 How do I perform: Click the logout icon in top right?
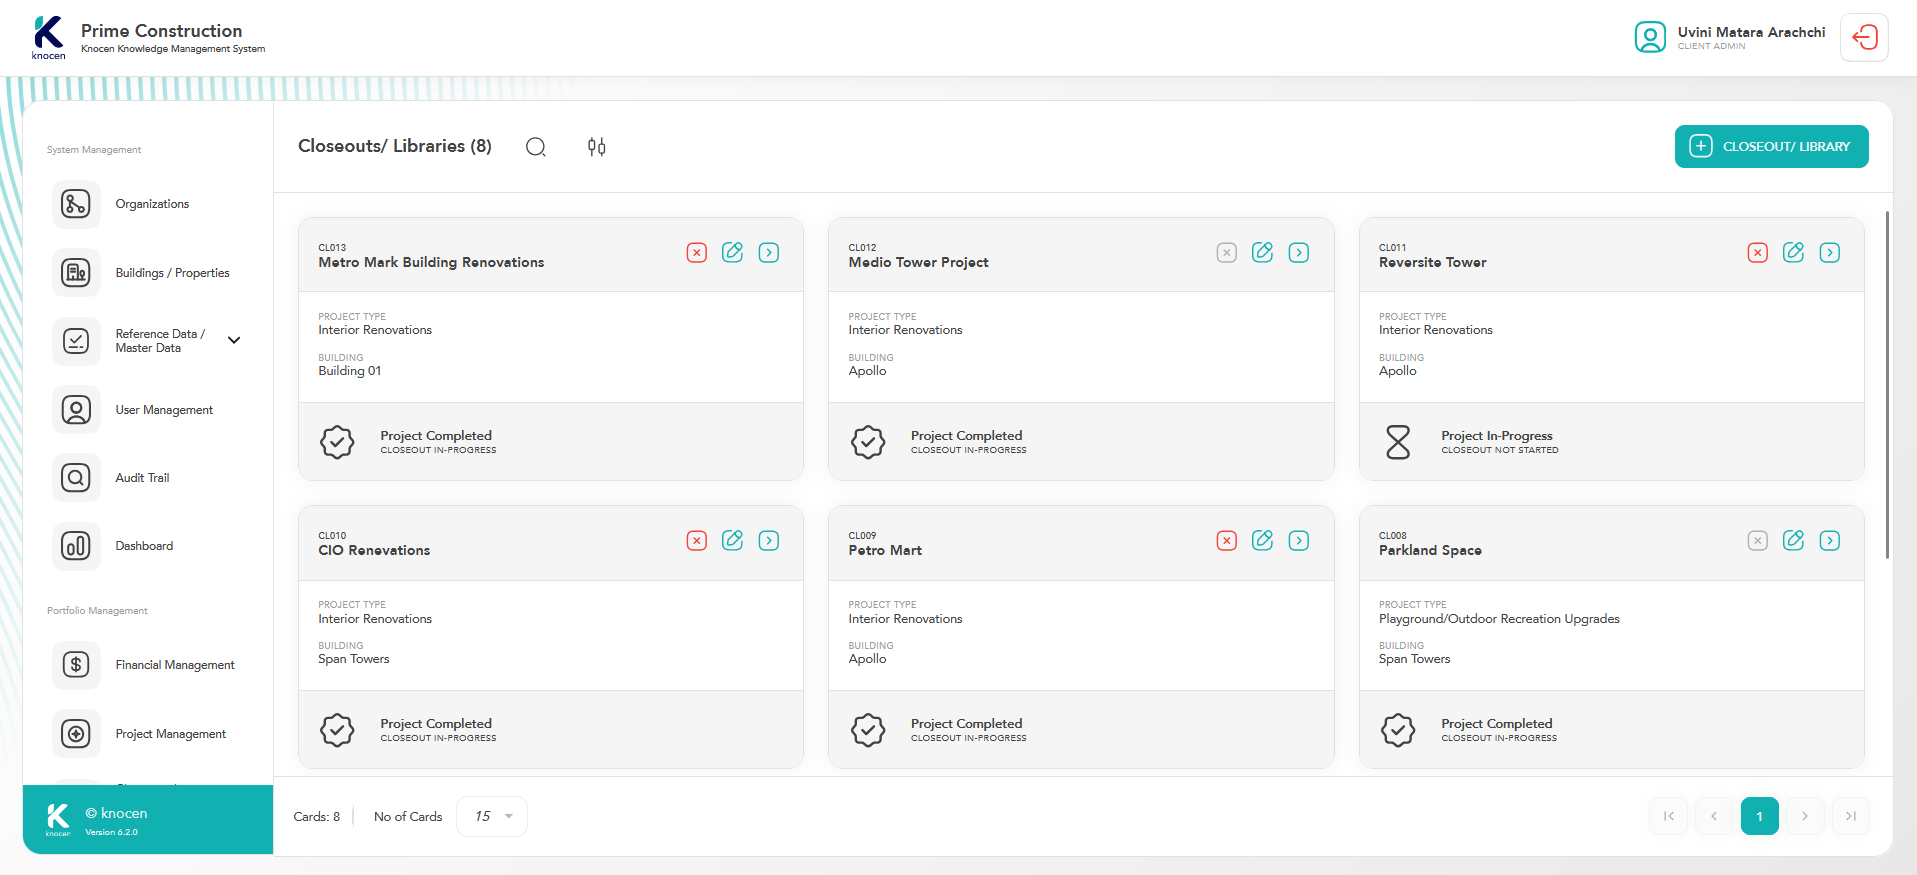[x=1864, y=38]
